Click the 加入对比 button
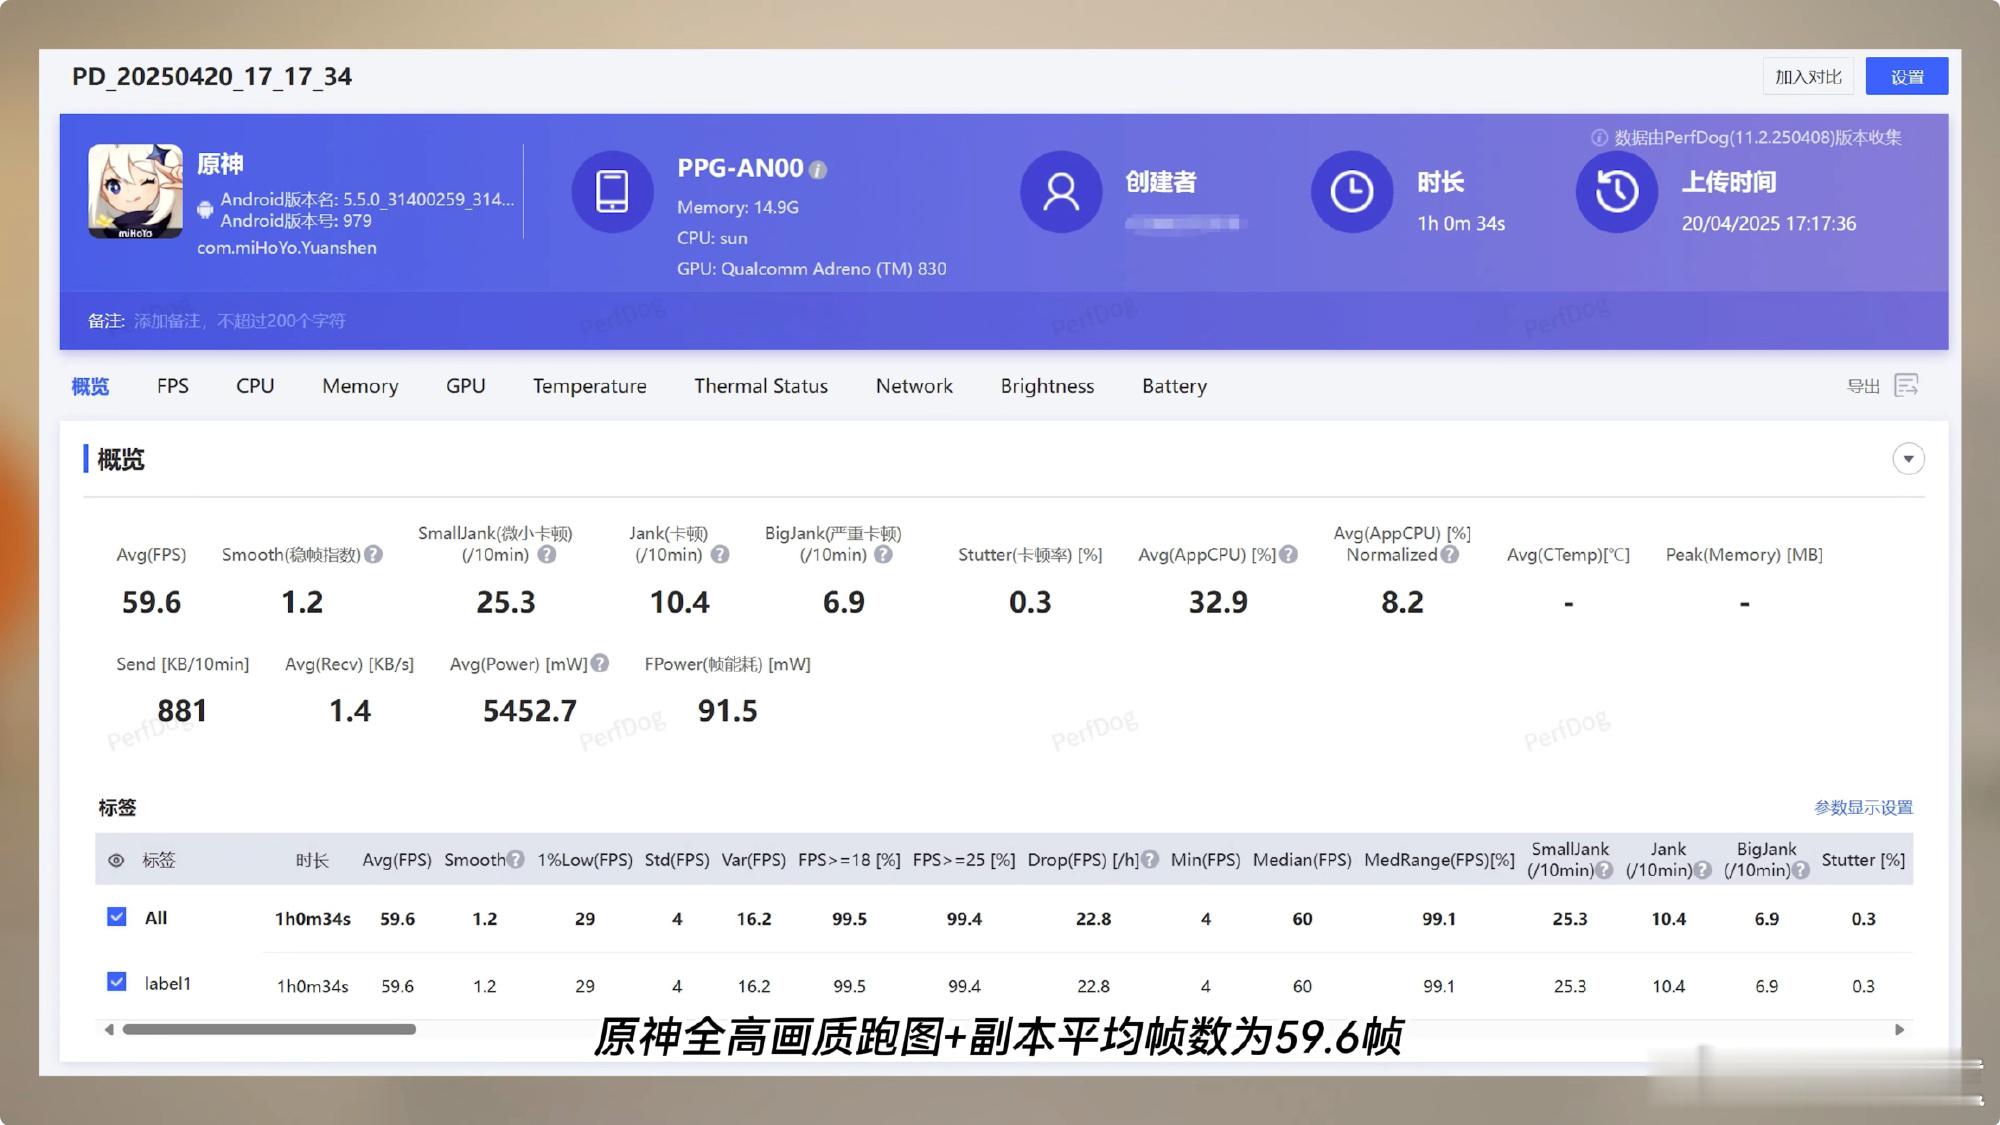This screenshot has width=2000, height=1125. [x=1808, y=77]
